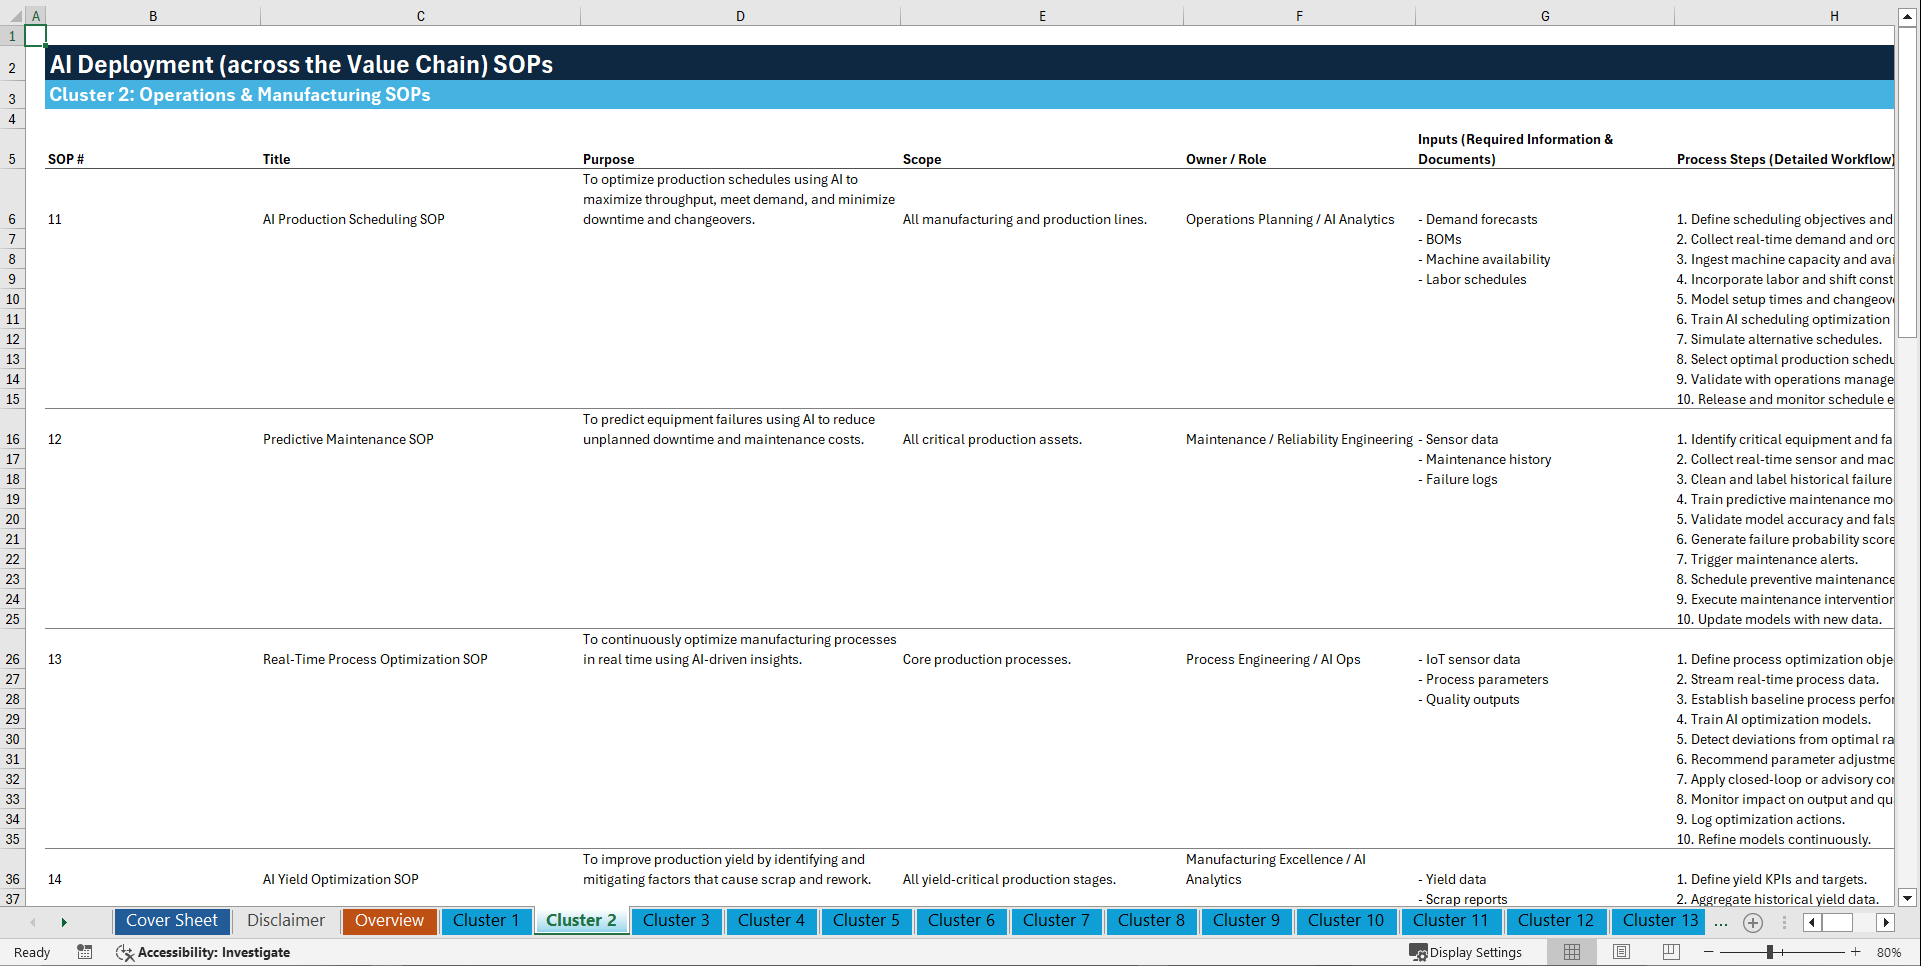Screen dimensions: 1921x966
Task: Adjust the zoom slider
Action: 1770,952
